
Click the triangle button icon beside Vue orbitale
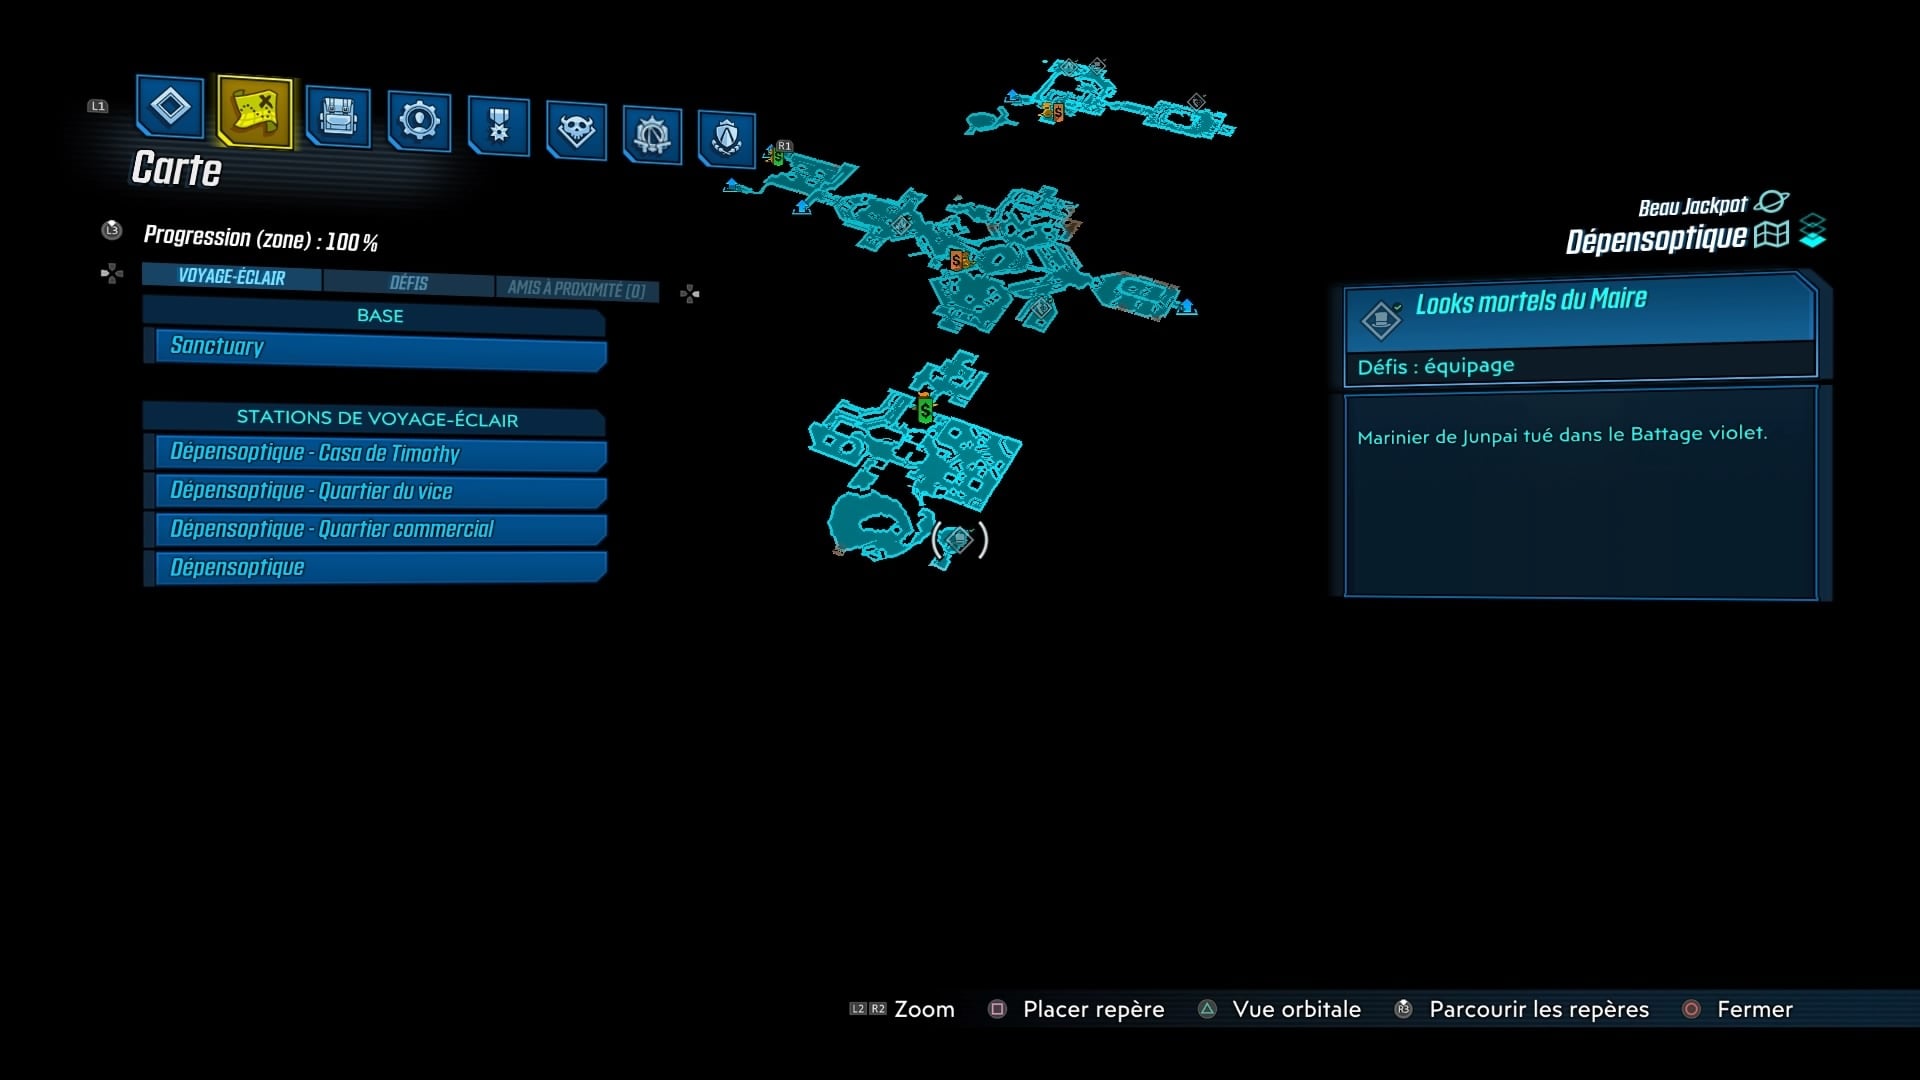1207,1009
